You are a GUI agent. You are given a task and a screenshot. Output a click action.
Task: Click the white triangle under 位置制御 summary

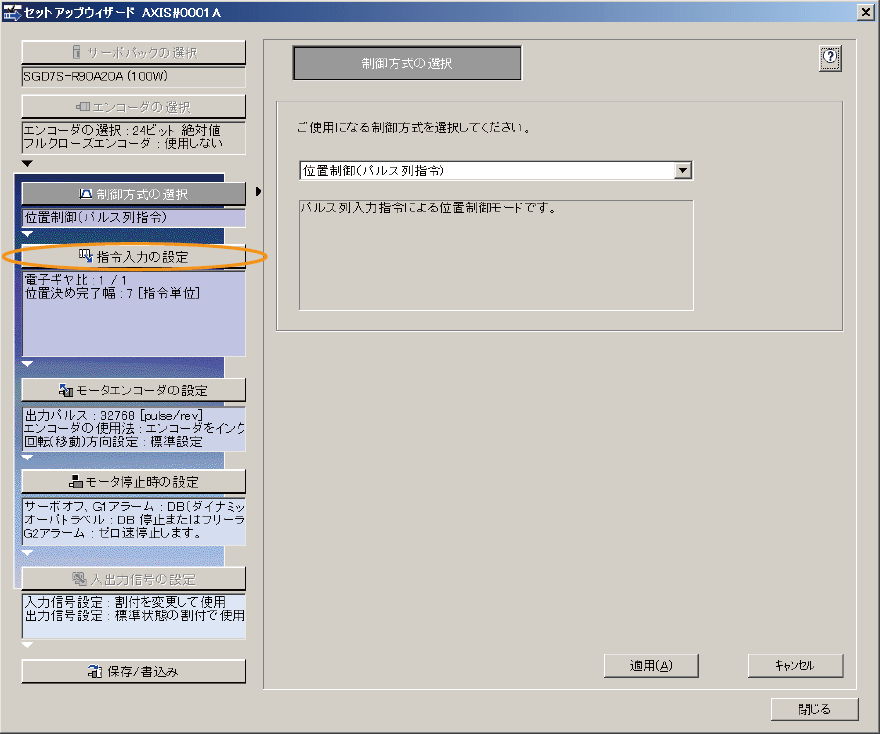coord(27,233)
